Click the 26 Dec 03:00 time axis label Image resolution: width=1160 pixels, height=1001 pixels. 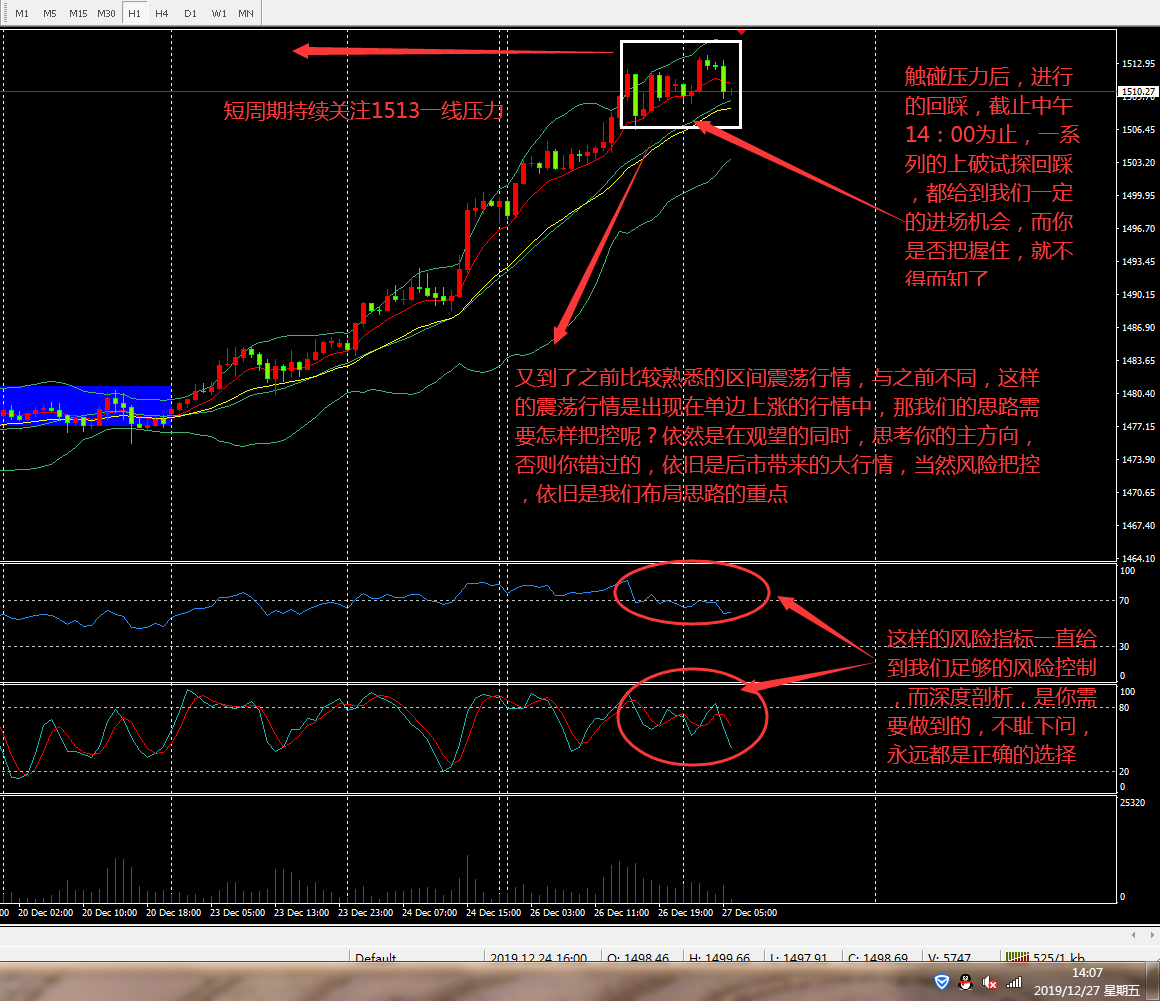[557, 912]
